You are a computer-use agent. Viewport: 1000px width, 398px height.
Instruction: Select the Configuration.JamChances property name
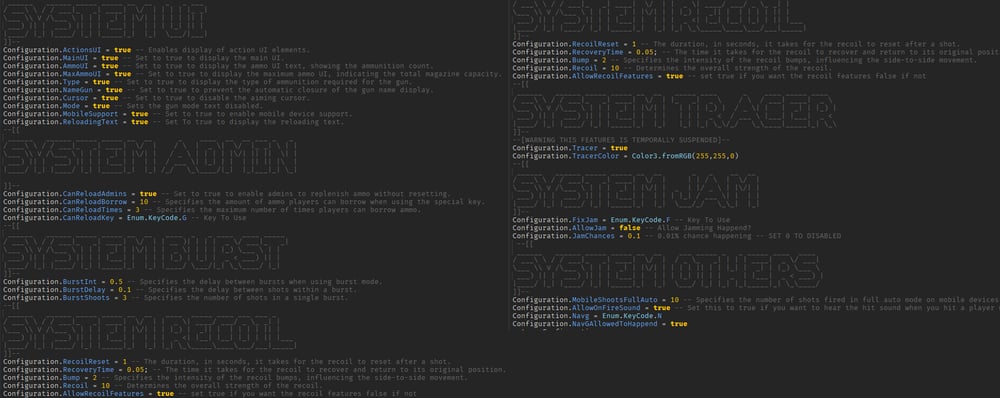564,236
